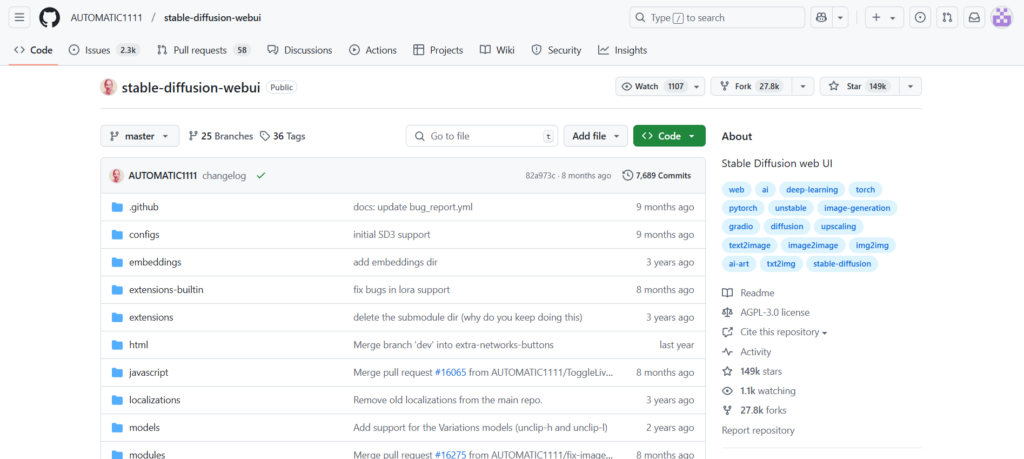Click the AUTOMATIC1111 owner breadcrumb link

[x=106, y=18]
